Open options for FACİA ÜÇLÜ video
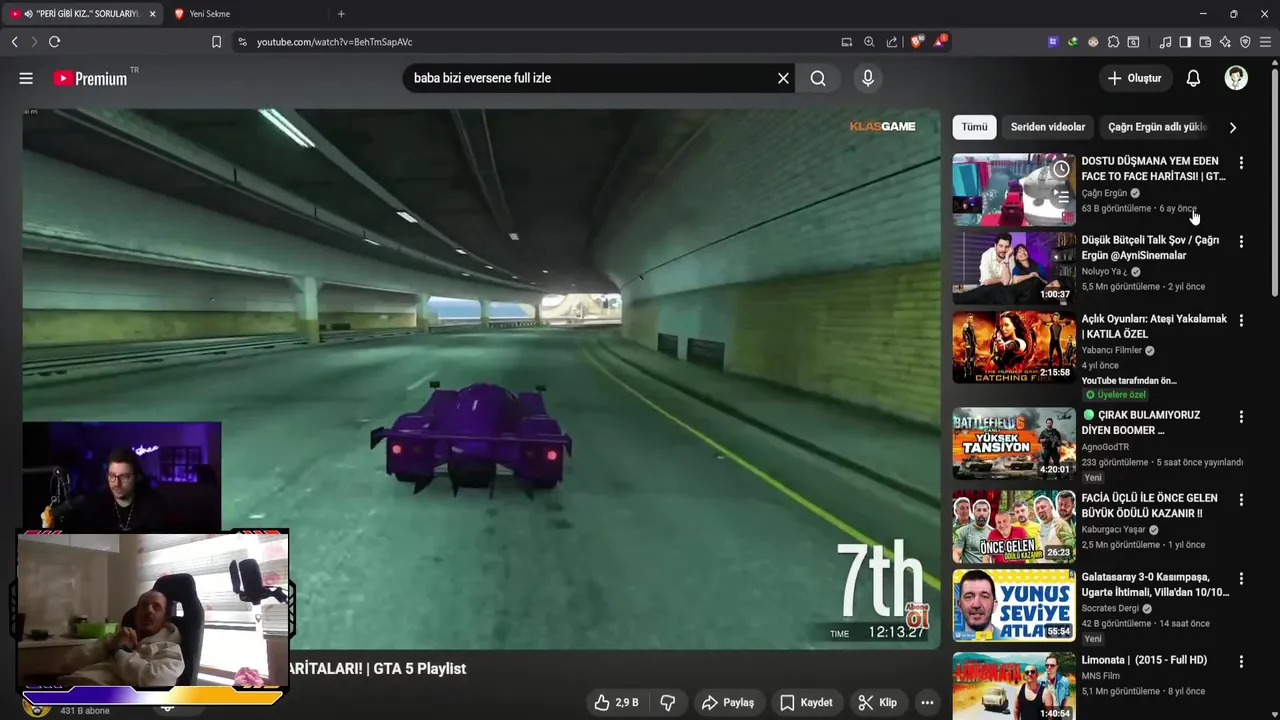The image size is (1280, 720). (1241, 500)
